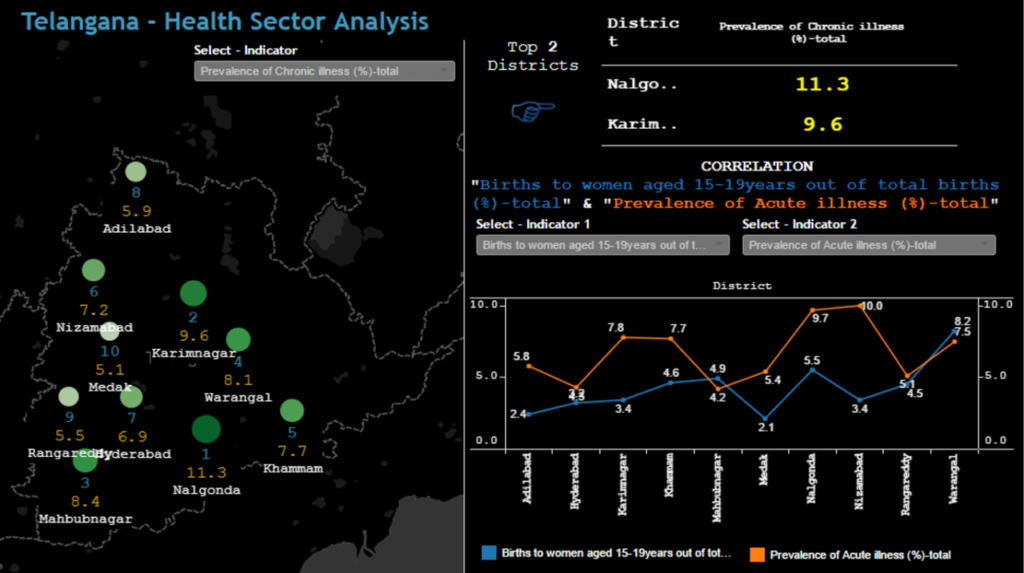The width and height of the screenshot is (1024, 573).
Task: Click the Medak blue data point 2.1
Action: pyautogui.click(x=765, y=419)
